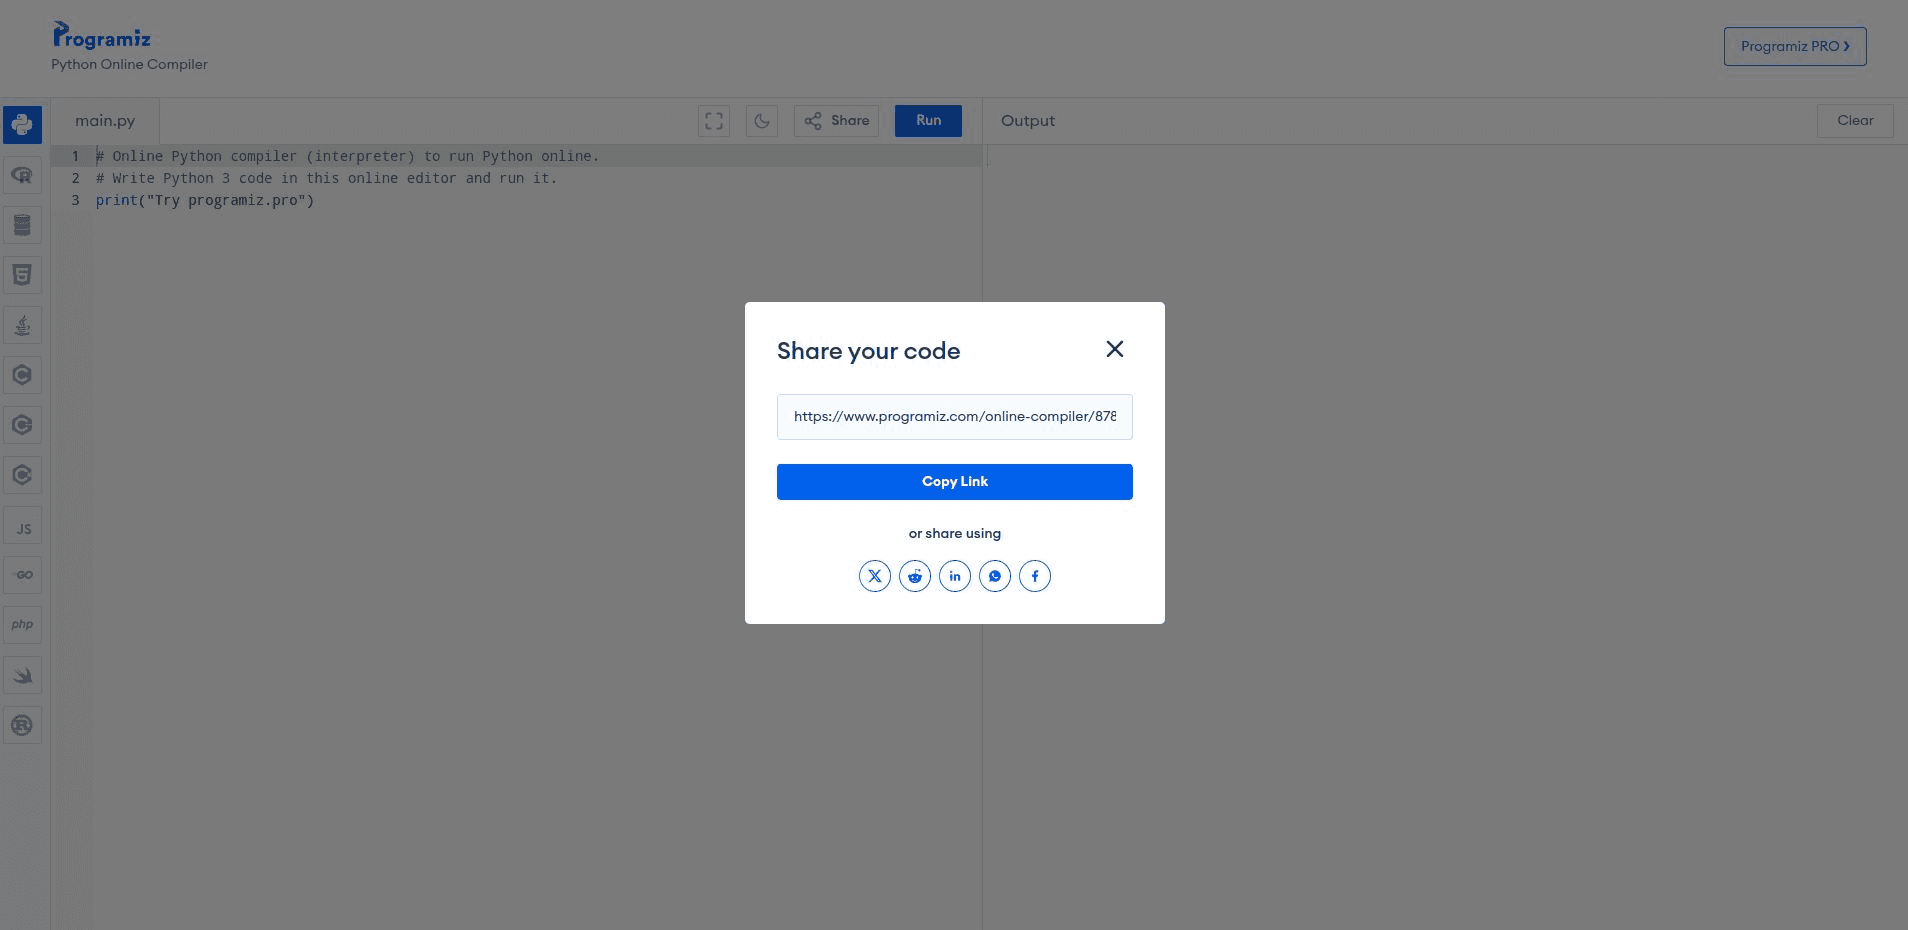Open the C++ compiler icon
Image resolution: width=1908 pixels, height=930 pixels.
pos(22,425)
